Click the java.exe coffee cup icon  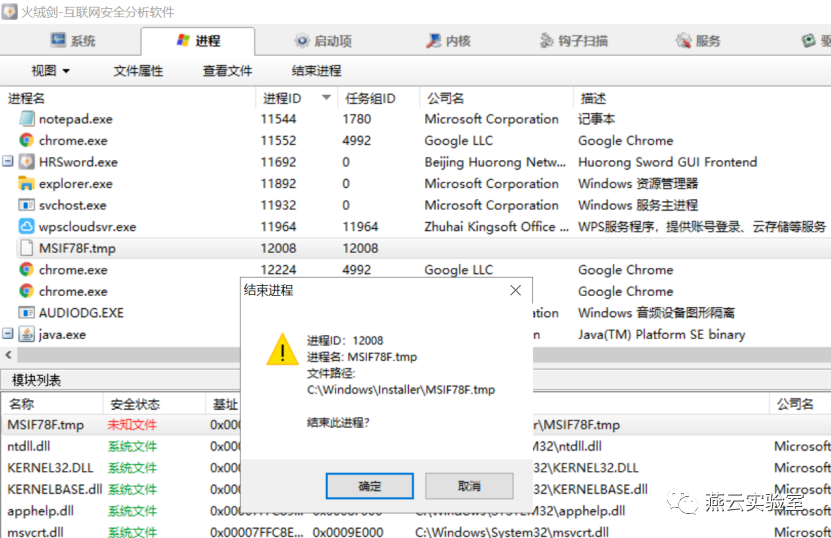(x=26, y=334)
